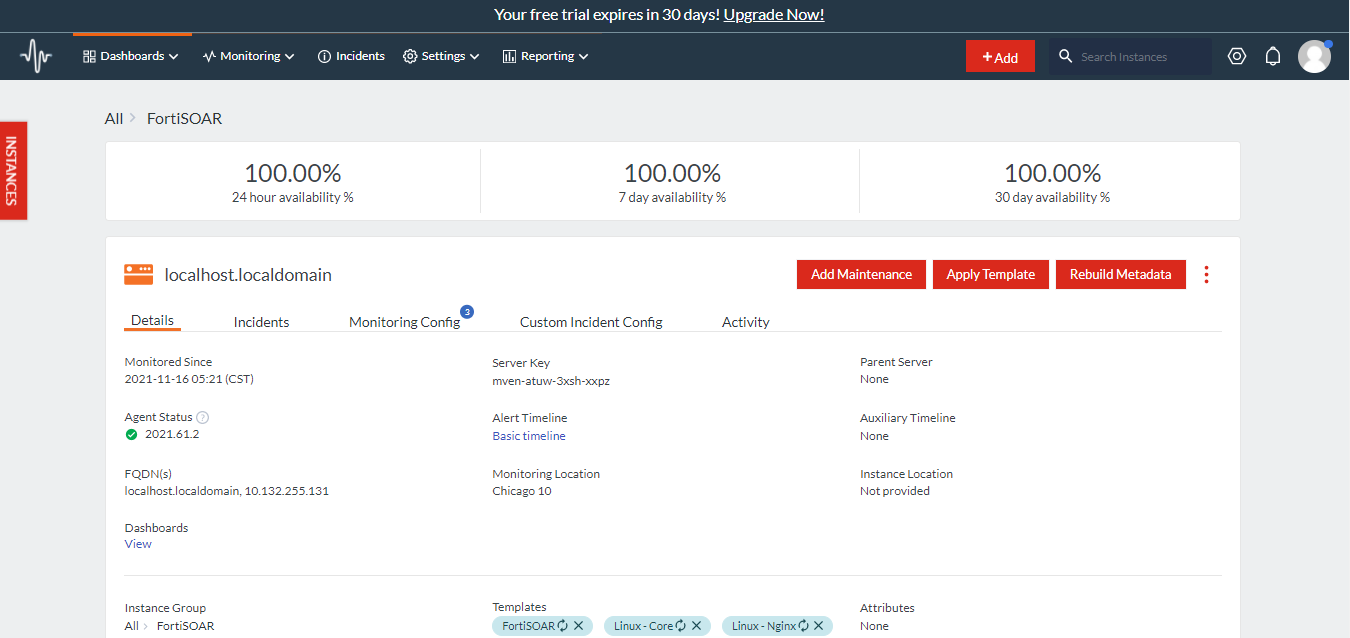Click the search magnifier icon

pos(1065,56)
